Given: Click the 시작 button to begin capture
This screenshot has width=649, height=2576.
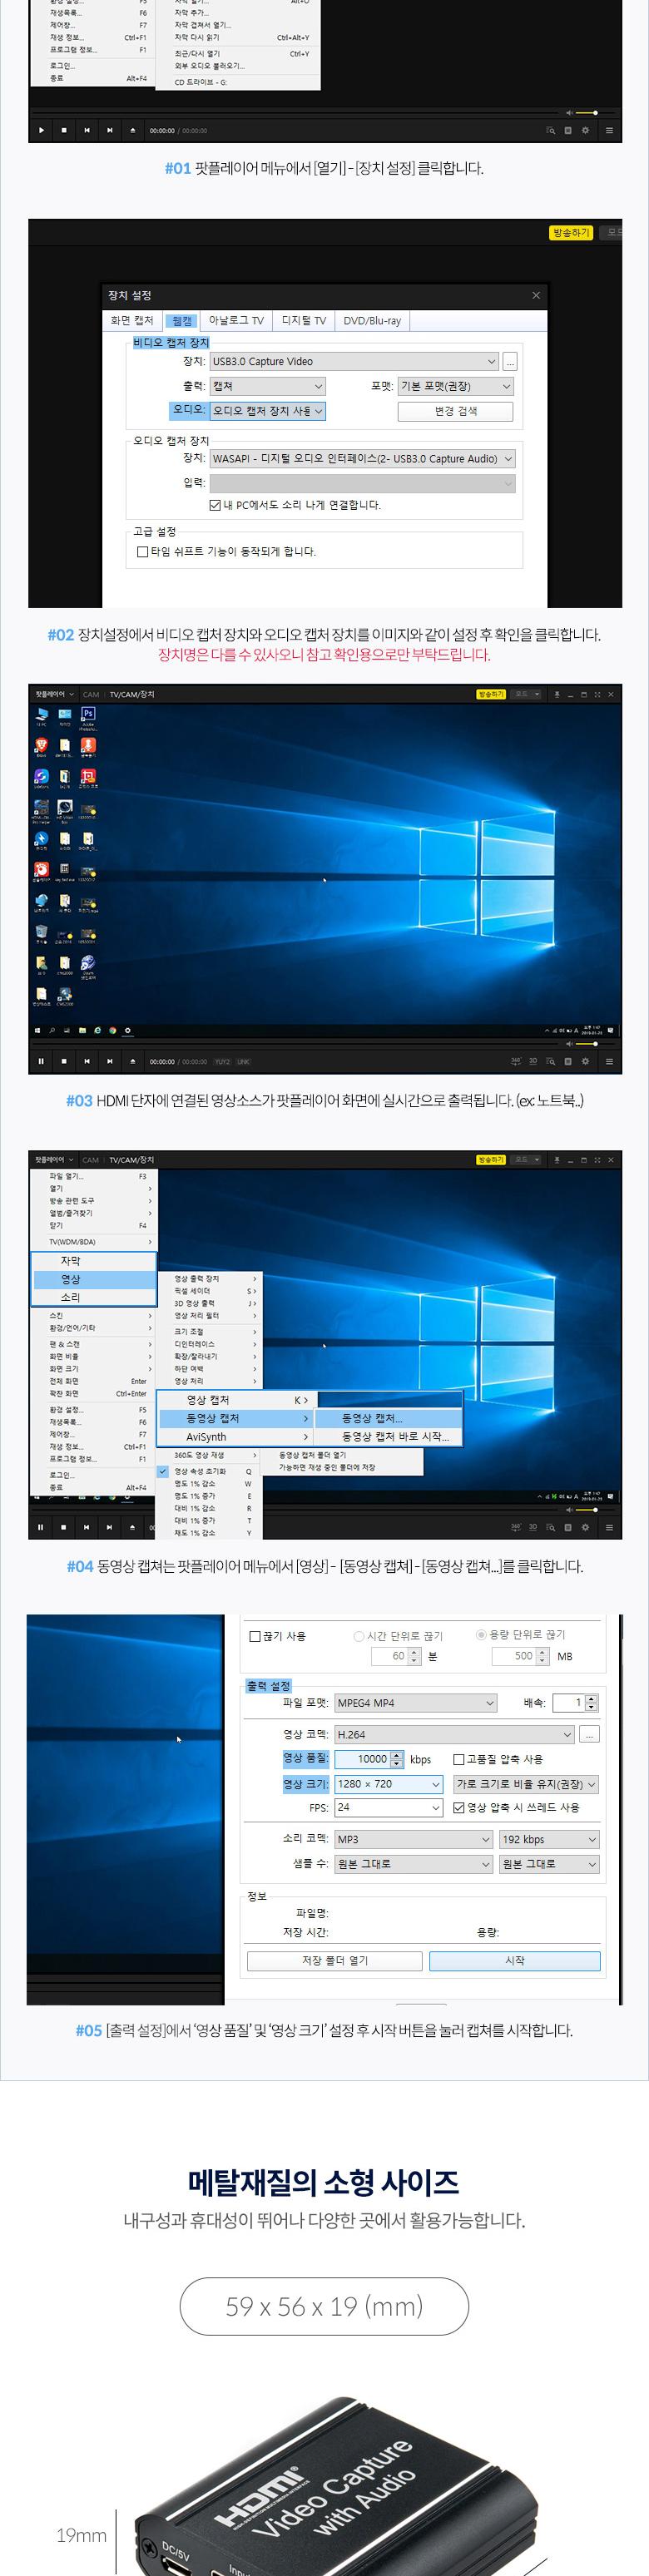Looking at the screenshot, I should click(x=515, y=1961).
